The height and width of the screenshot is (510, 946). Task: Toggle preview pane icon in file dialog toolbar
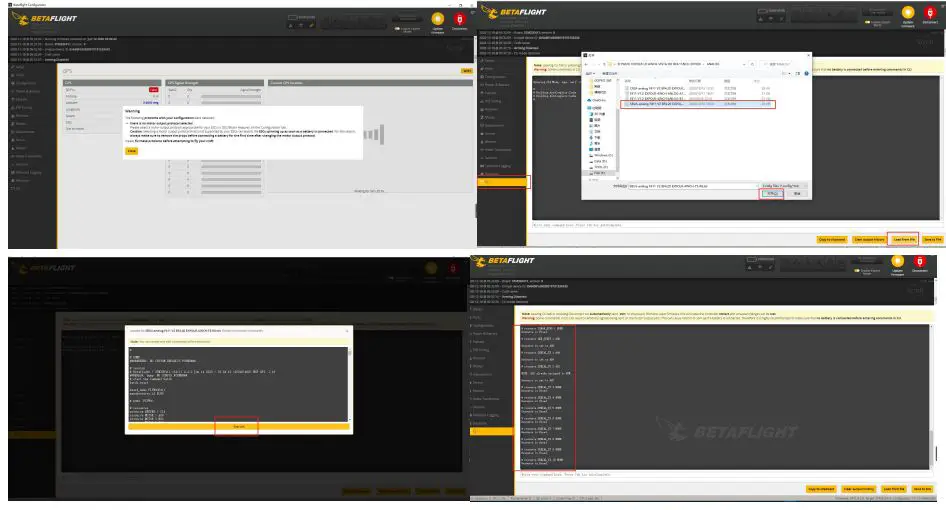[x=798, y=74]
